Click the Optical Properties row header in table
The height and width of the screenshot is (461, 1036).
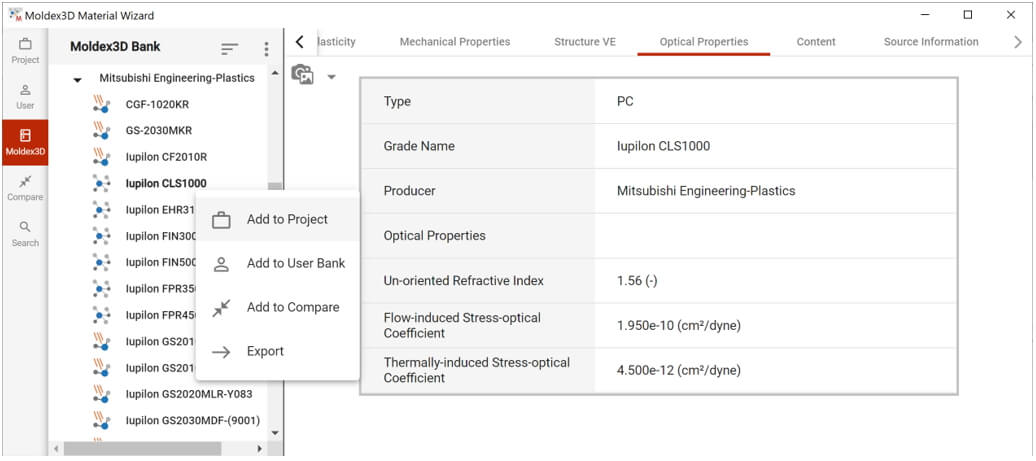(x=435, y=236)
